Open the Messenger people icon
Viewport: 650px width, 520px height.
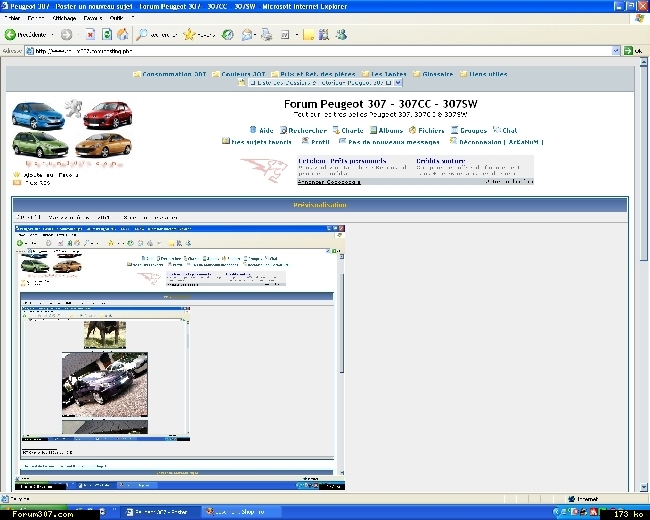click(x=342, y=35)
